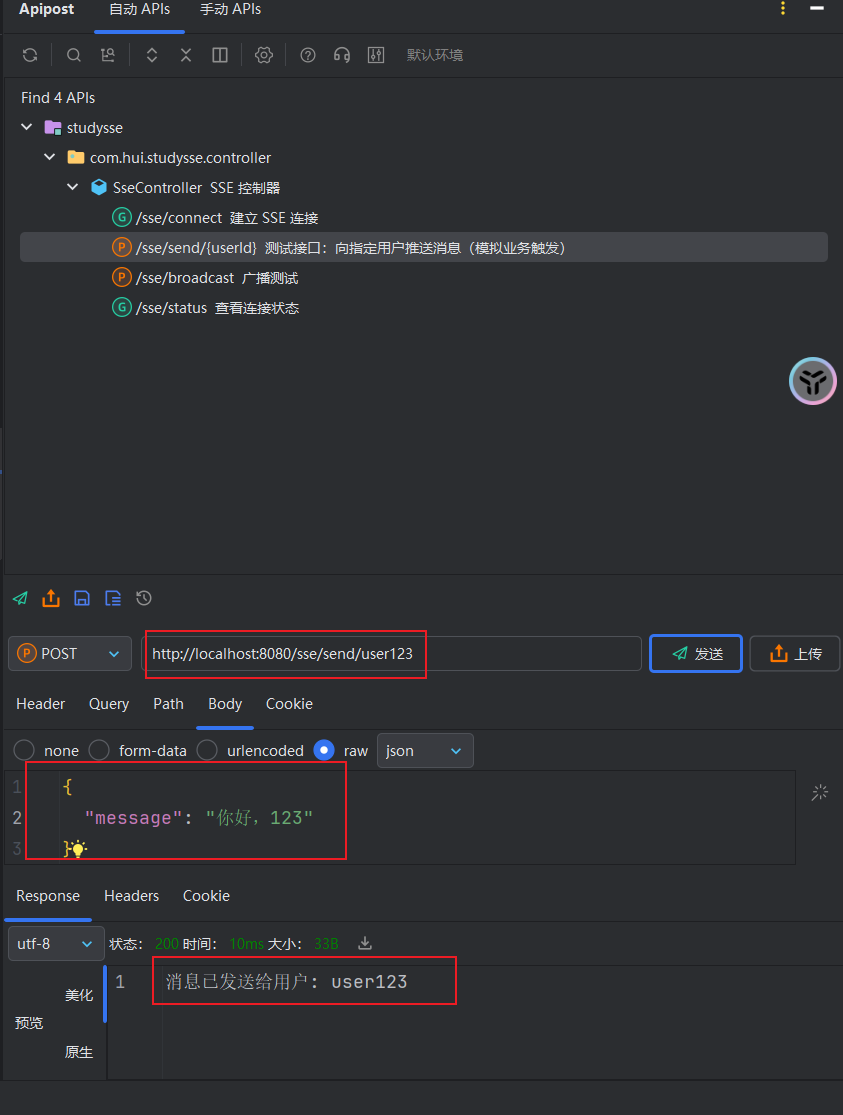
Task: Select the 原生 response view
Action: [79, 1052]
